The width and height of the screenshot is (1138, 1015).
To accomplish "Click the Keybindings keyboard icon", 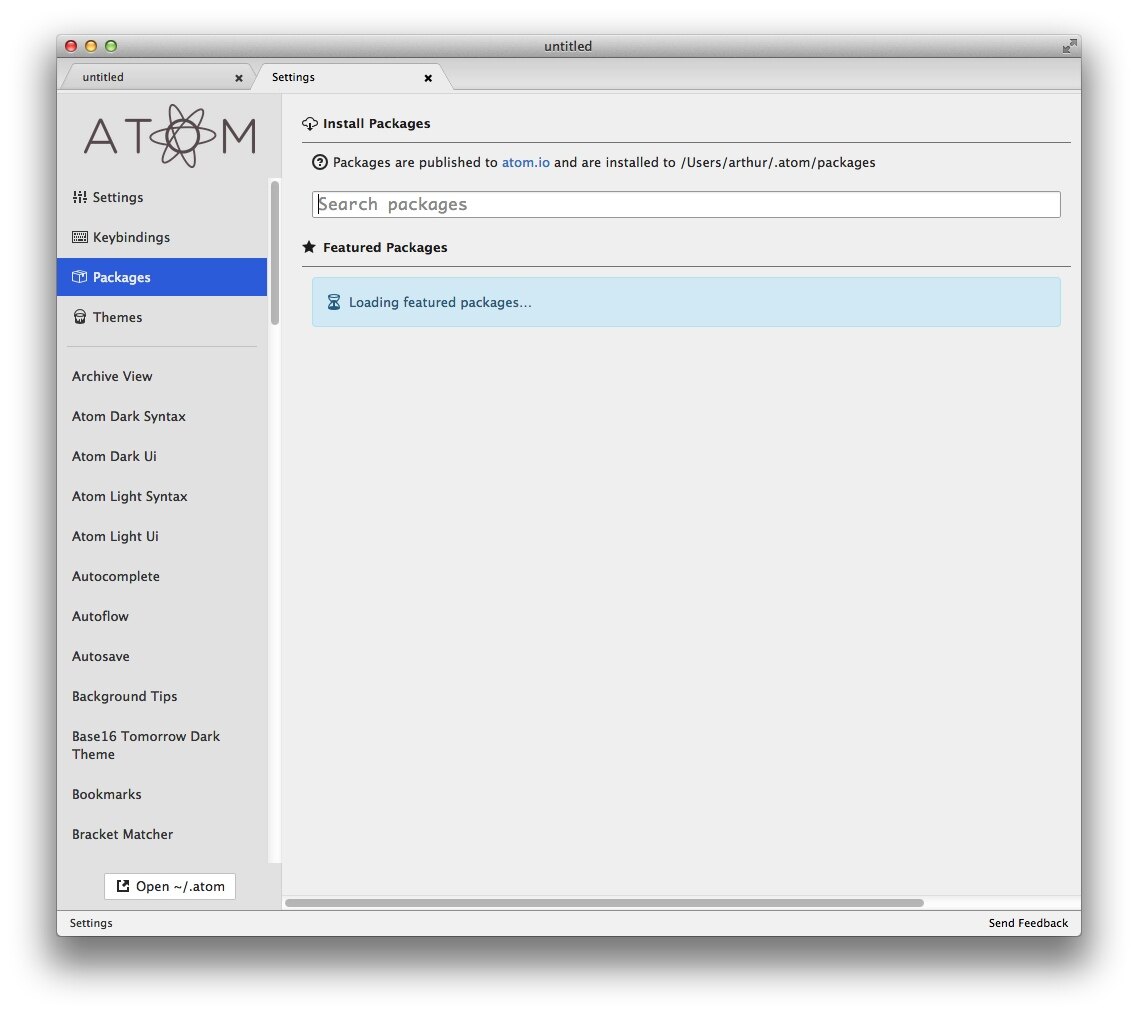I will [80, 237].
